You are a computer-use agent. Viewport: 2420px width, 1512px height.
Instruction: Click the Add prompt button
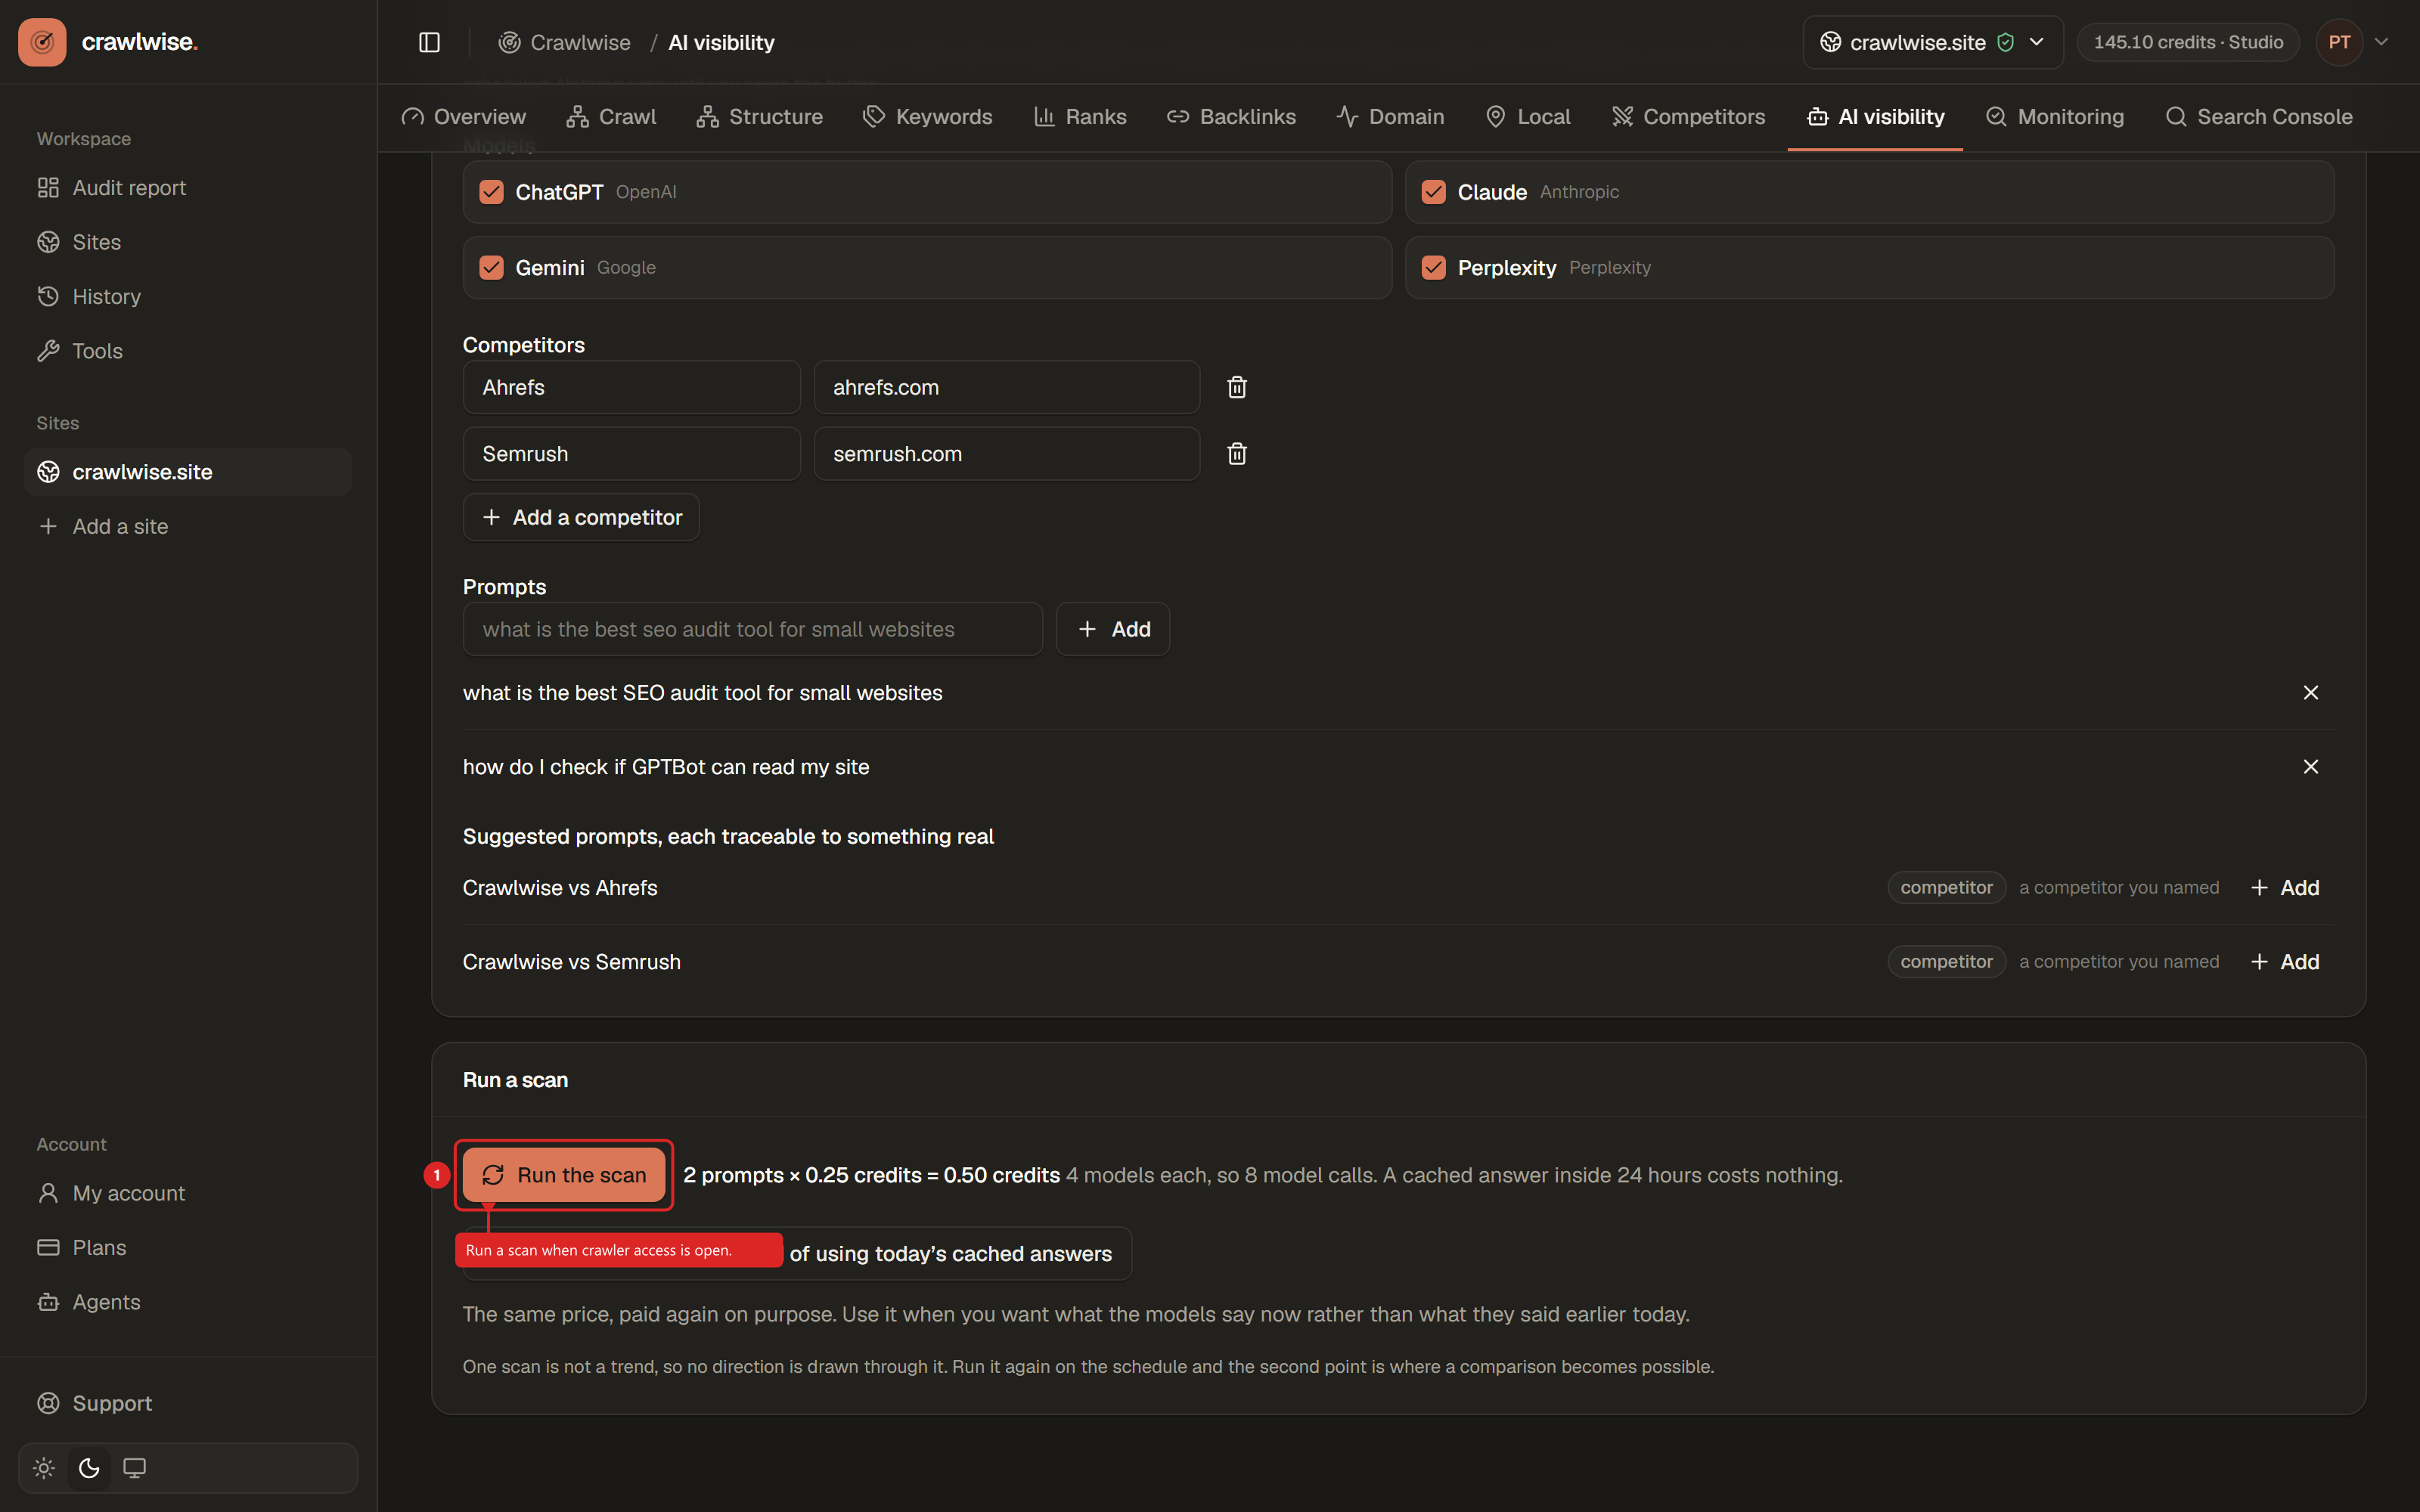[1113, 629]
